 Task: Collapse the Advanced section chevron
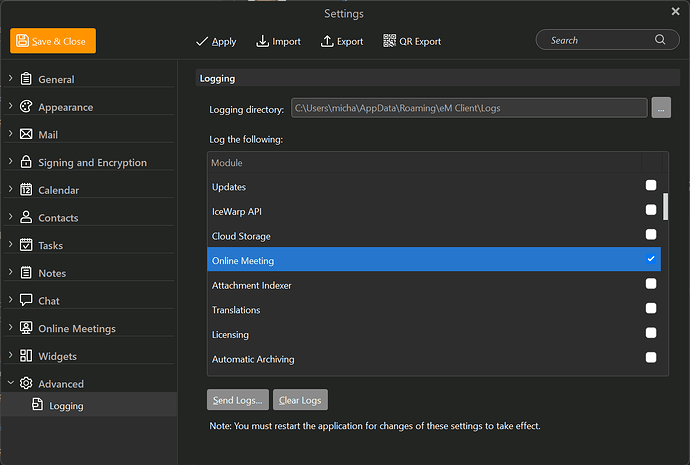[11, 383]
